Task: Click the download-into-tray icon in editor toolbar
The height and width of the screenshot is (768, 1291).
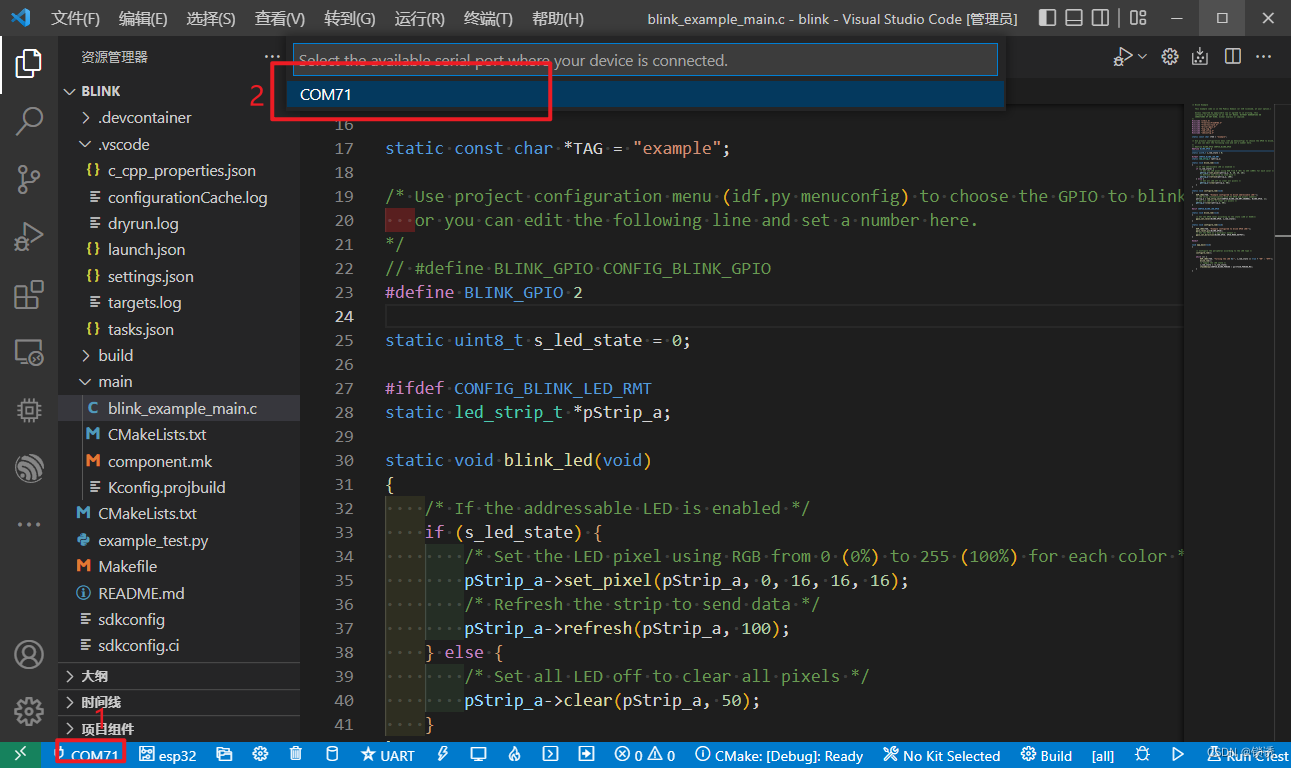Action: (x=1201, y=57)
